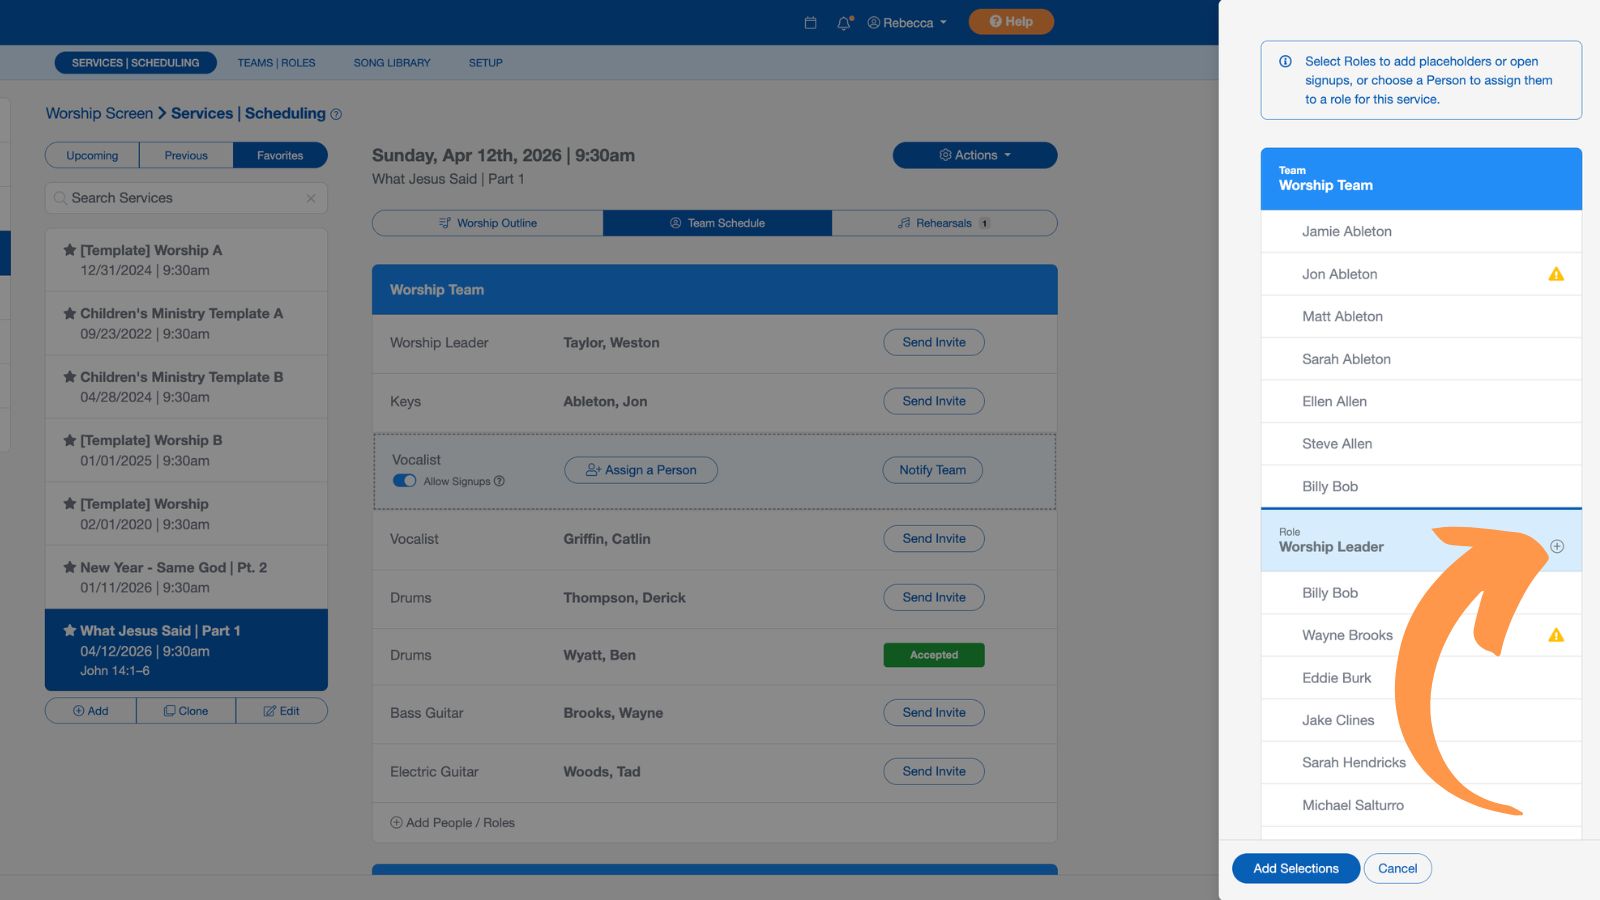
Task: Open the Actions dropdown
Action: pyautogui.click(x=974, y=155)
